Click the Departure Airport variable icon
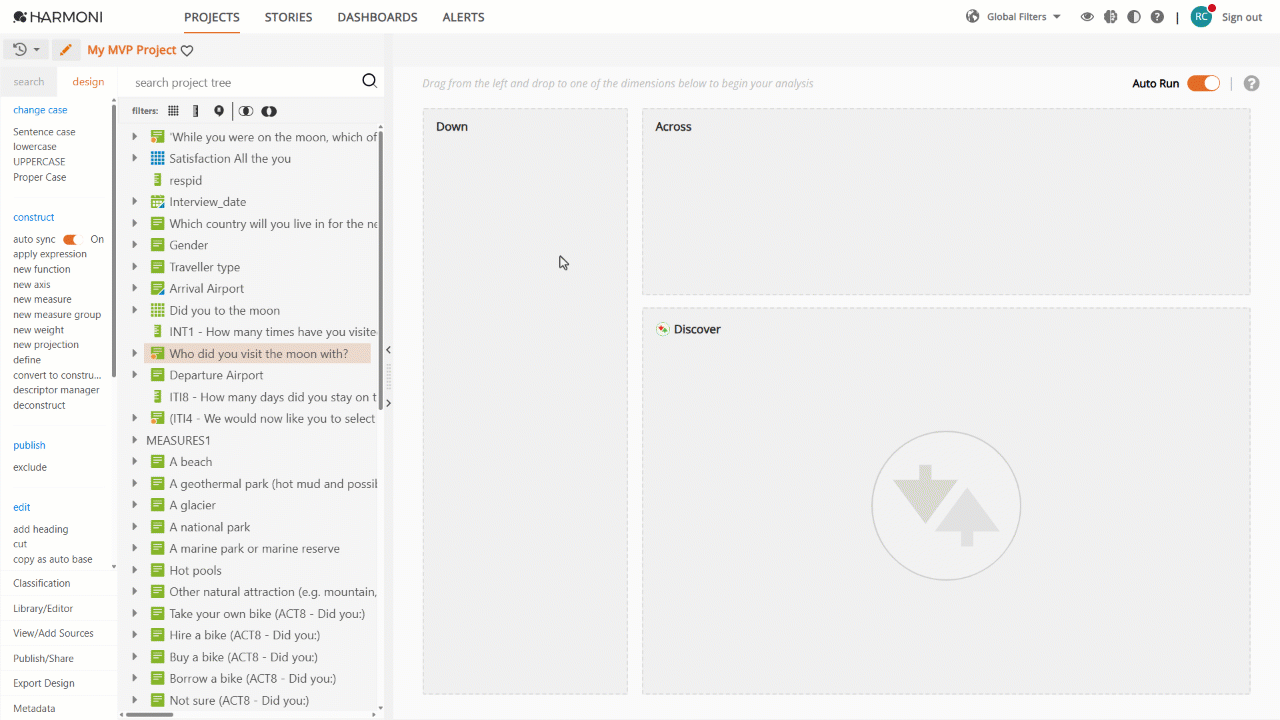 157,375
